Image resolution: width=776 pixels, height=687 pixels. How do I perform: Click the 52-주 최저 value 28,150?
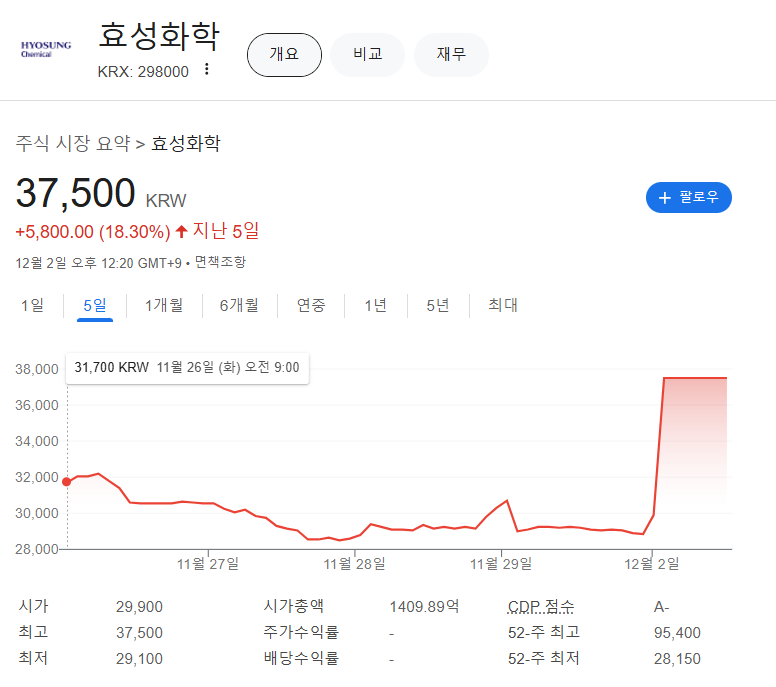[677, 659]
